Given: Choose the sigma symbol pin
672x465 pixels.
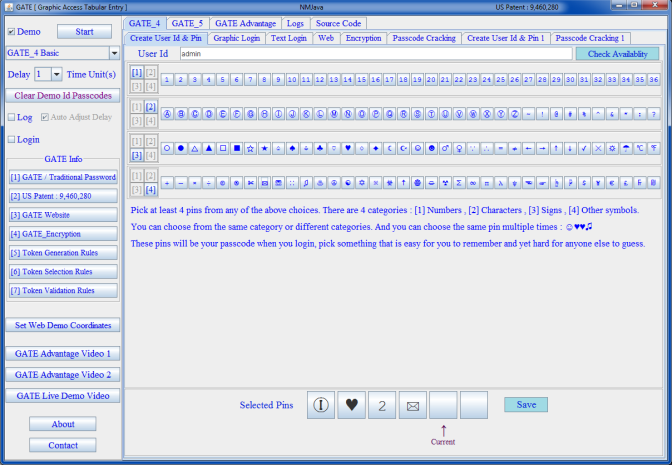Looking at the screenshot, I should pos(459,183).
